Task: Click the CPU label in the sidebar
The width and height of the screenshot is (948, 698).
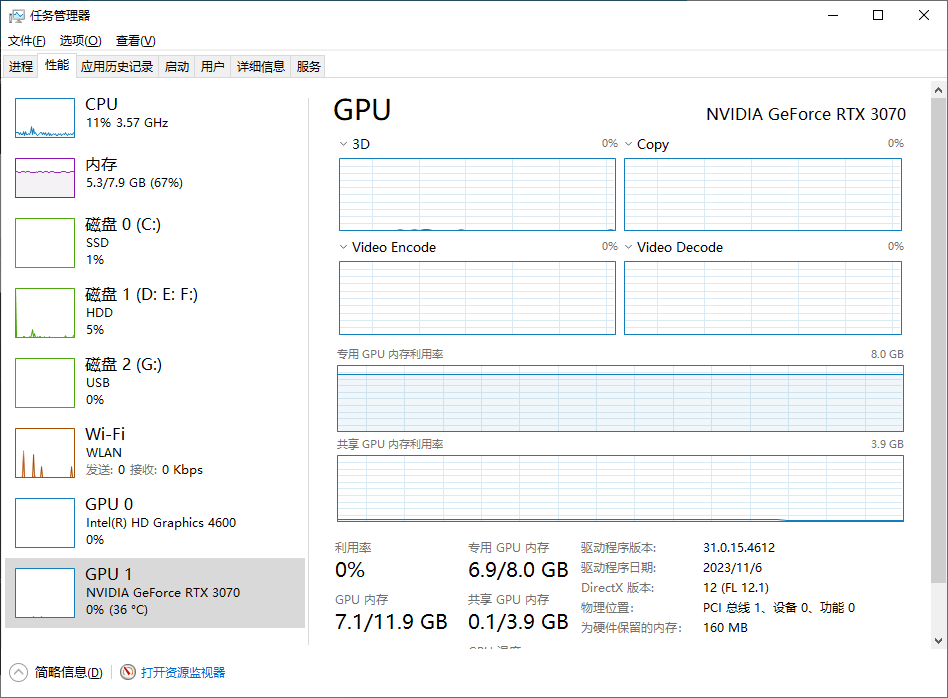Action: pyautogui.click(x=101, y=104)
